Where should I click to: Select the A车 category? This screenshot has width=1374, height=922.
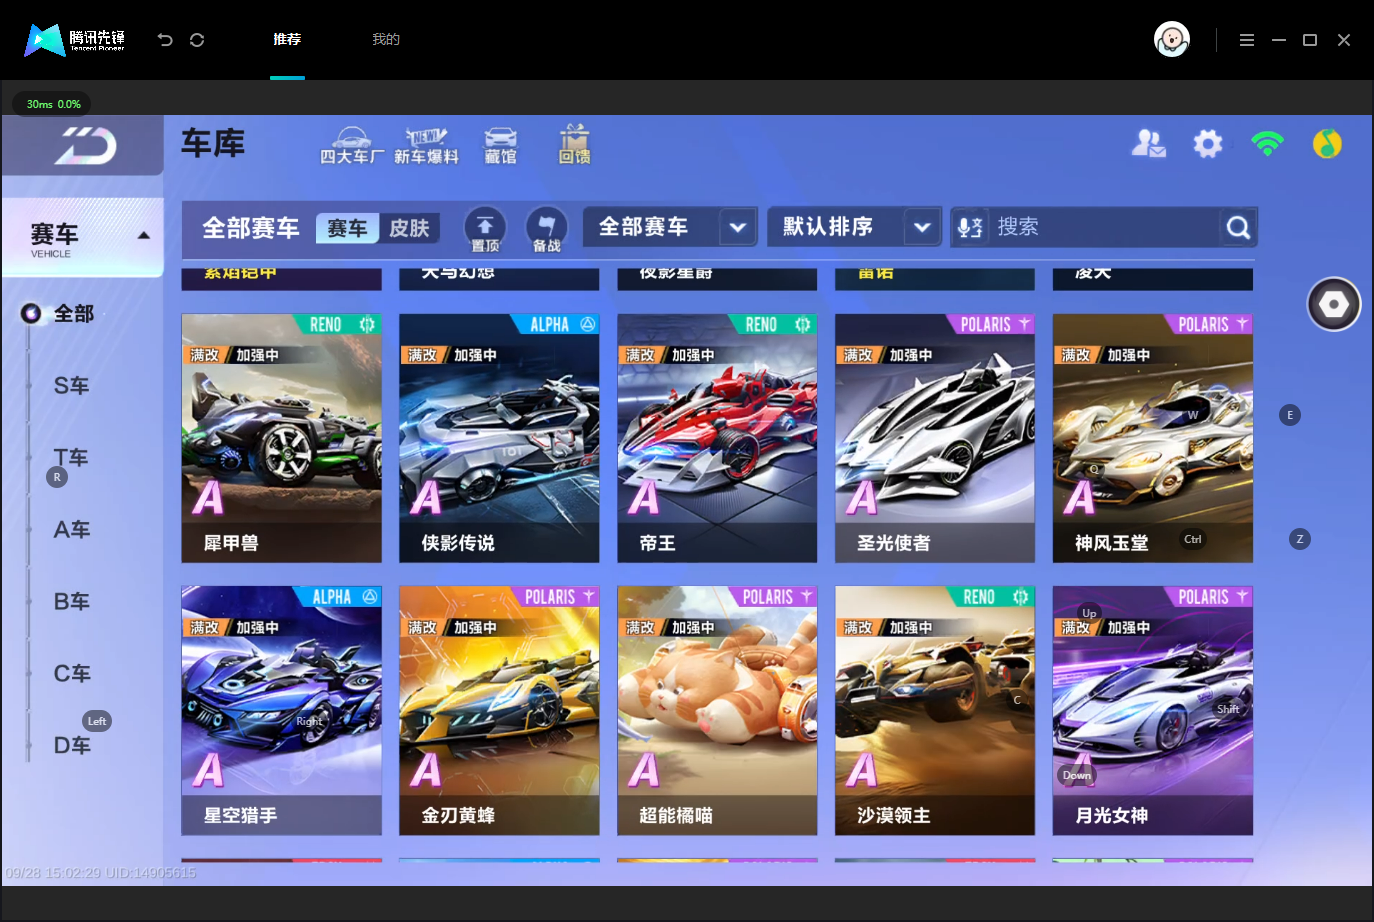click(x=72, y=530)
